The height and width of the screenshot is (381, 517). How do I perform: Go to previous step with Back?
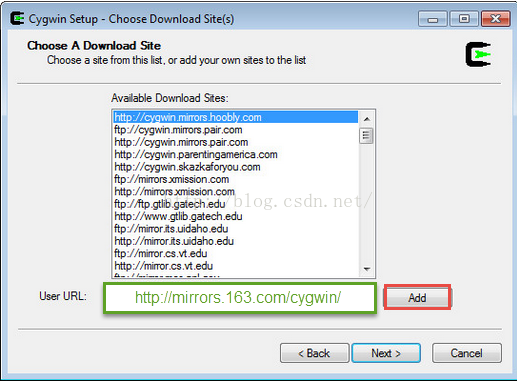tap(314, 353)
